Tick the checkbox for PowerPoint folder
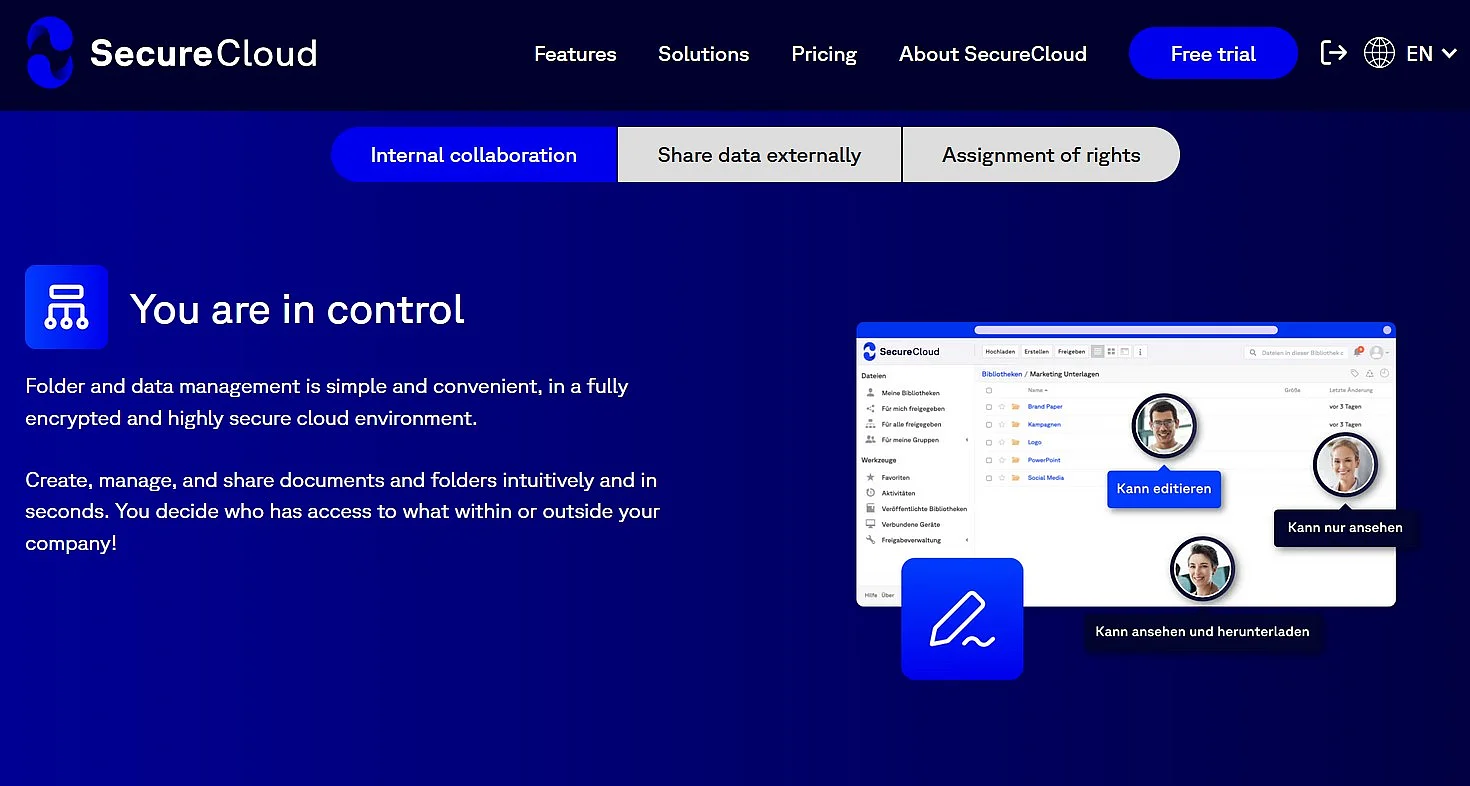 click(x=989, y=460)
